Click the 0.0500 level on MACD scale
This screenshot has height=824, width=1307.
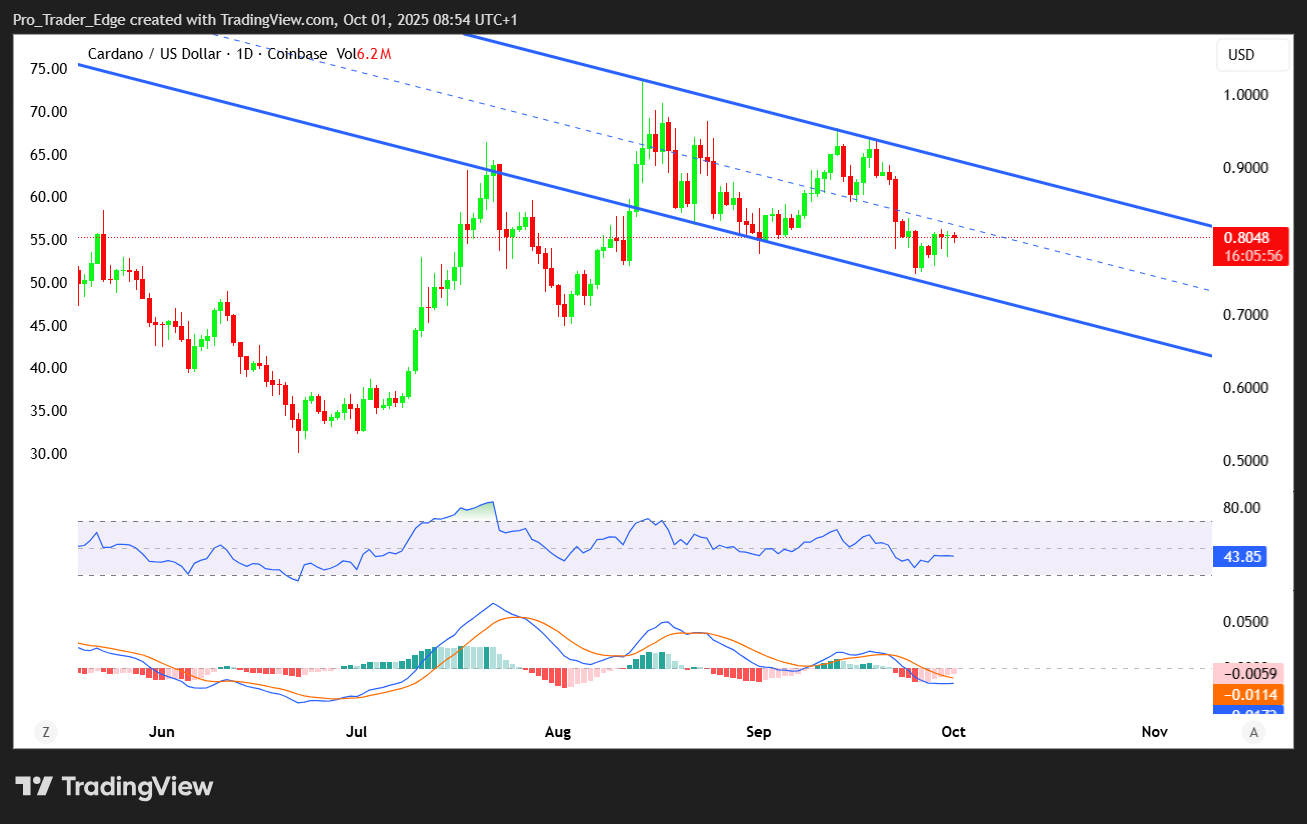pyautogui.click(x=1246, y=621)
